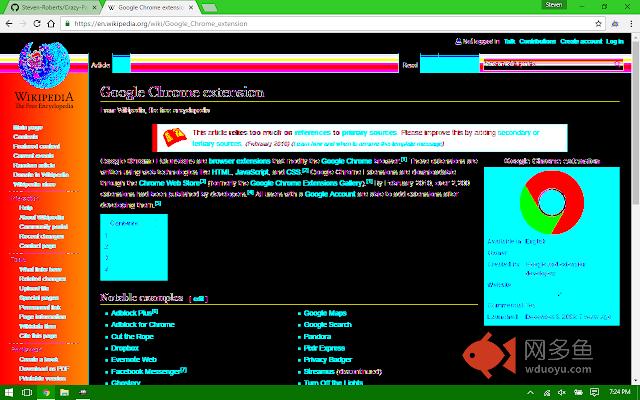The width and height of the screenshot is (640, 400).
Task: Show hidden tray icons chevron
Action: 531,393
